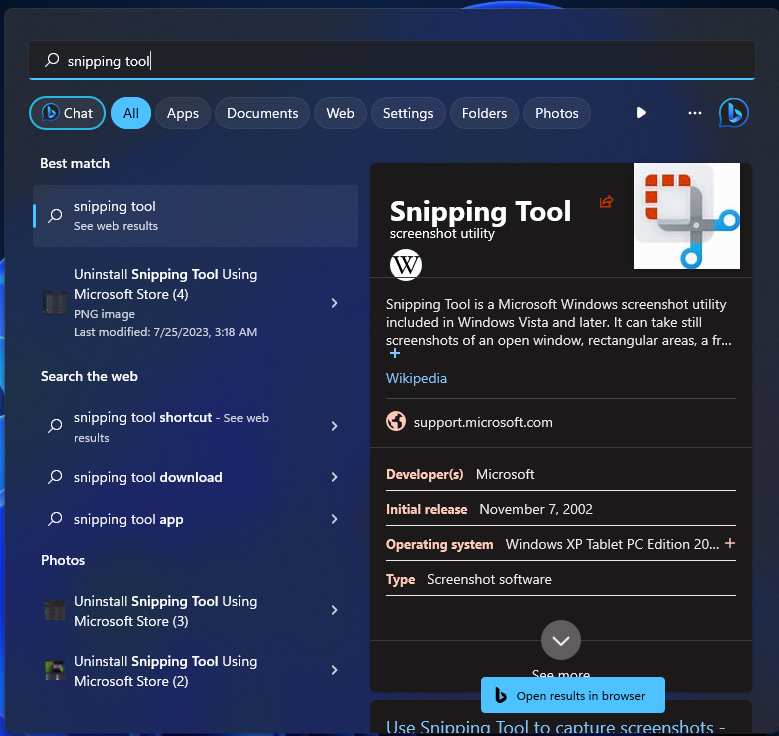Screen dimensions: 779x736
Task: Click the See more down-chevron button
Action: click(560, 640)
